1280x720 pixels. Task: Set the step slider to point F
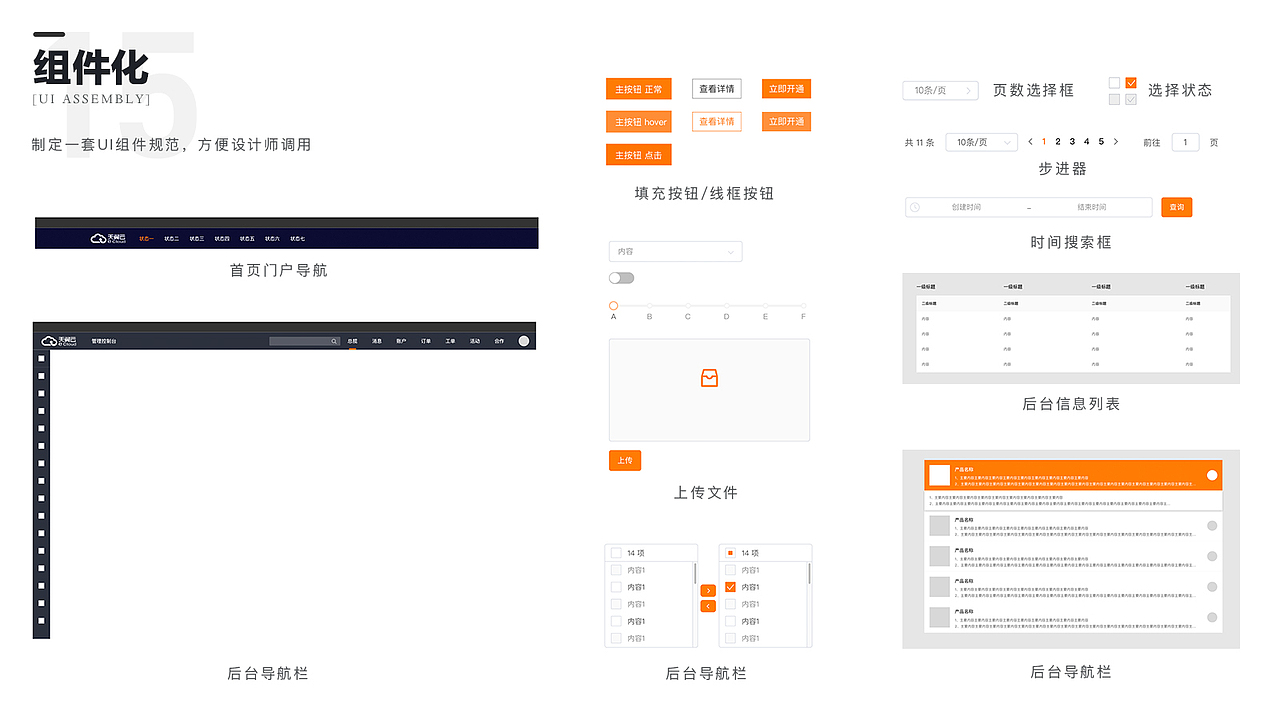(x=804, y=305)
